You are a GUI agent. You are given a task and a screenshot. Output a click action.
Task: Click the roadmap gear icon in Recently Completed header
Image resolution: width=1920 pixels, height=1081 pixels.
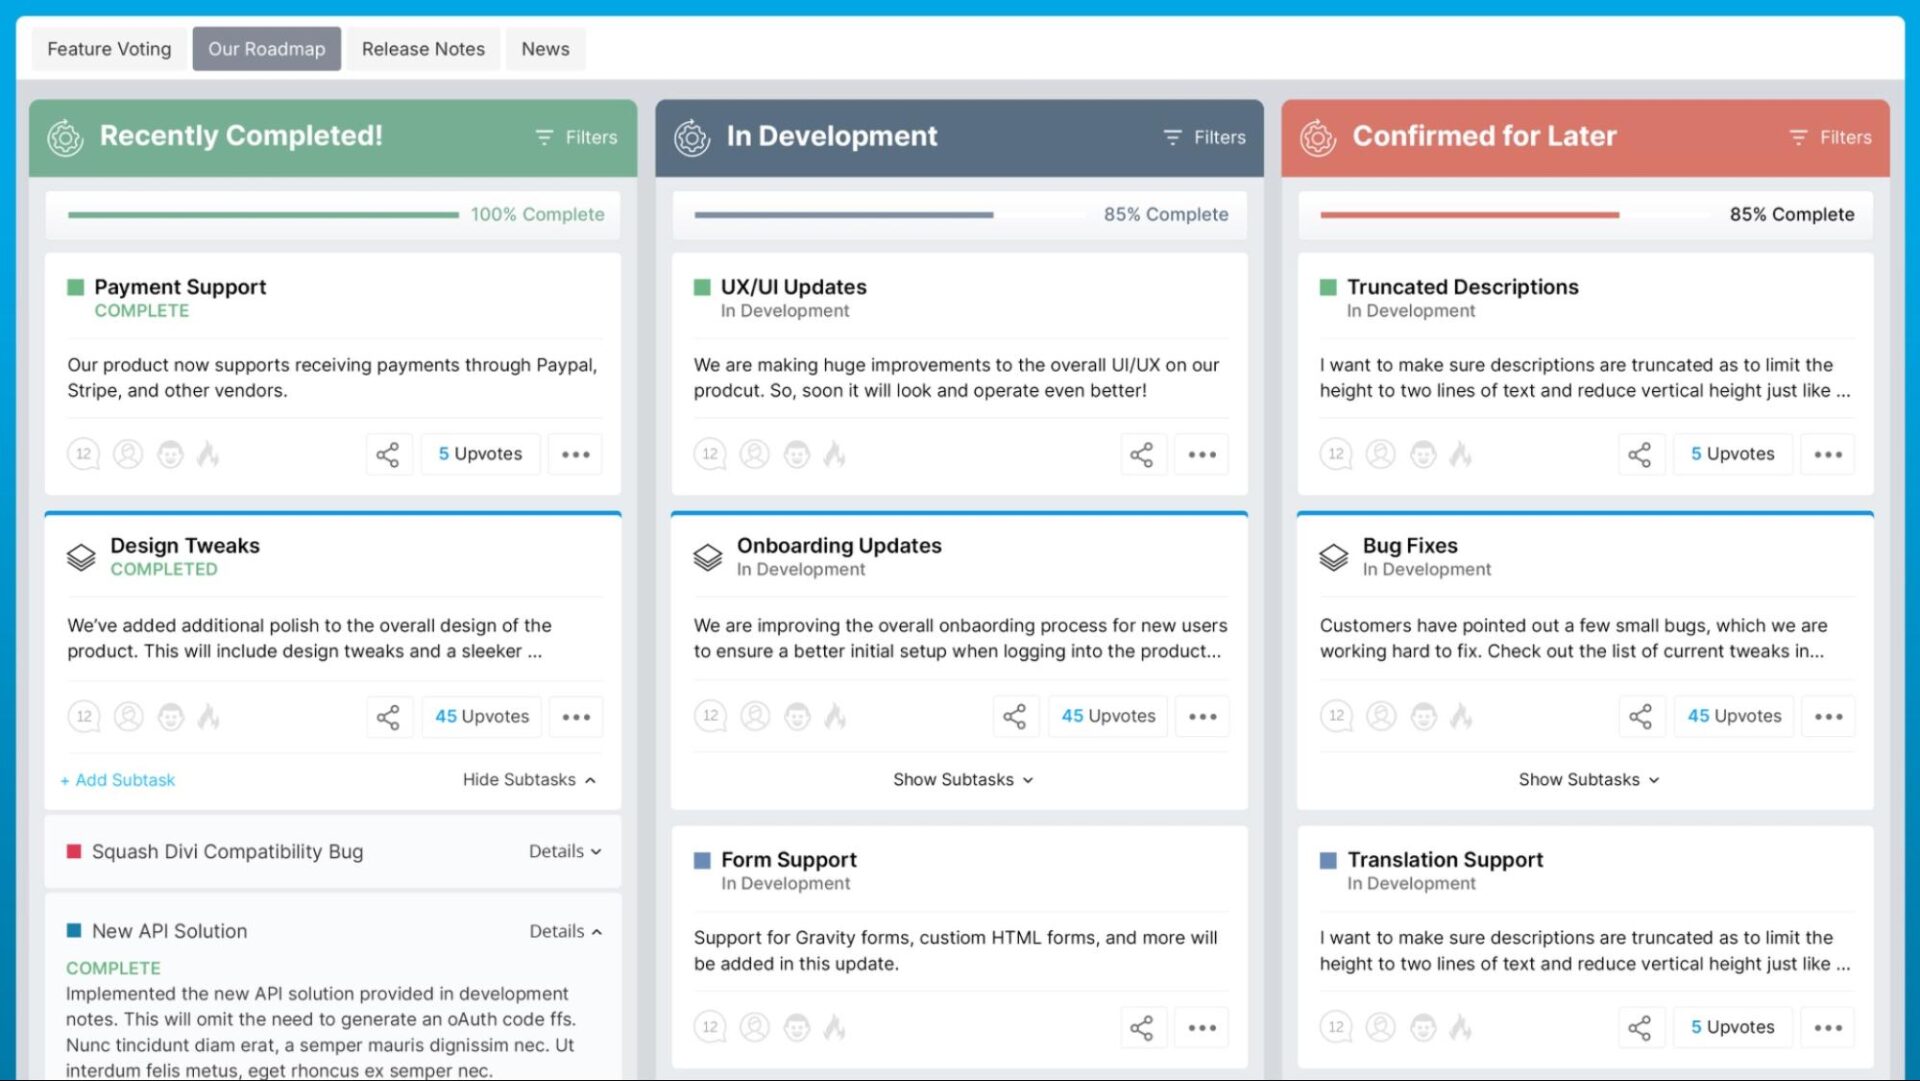coord(66,136)
